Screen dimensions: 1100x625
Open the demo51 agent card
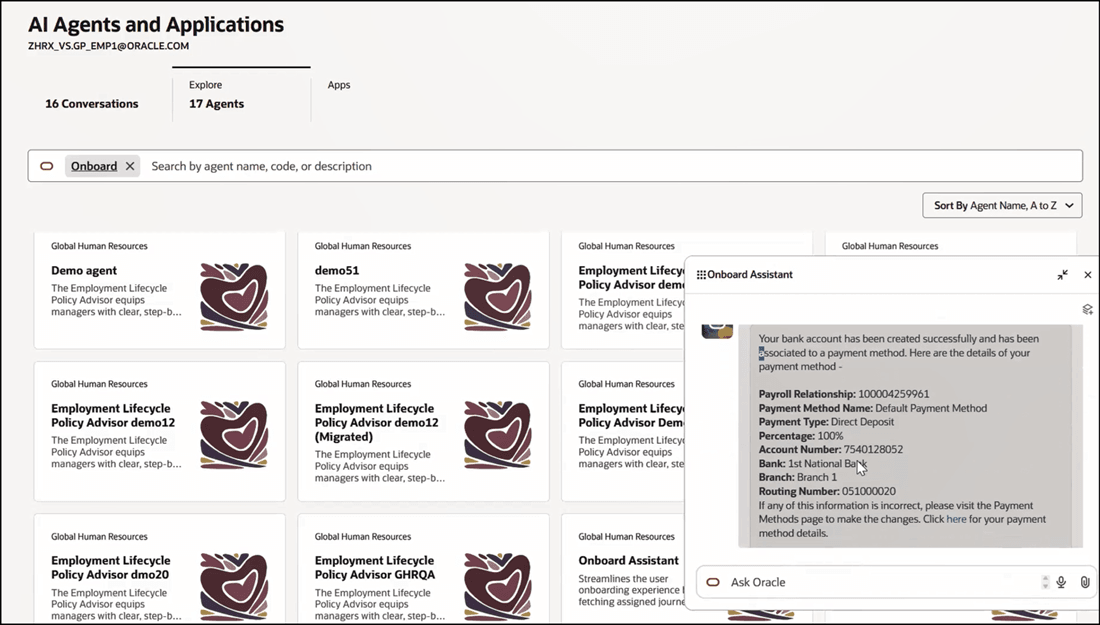[x=424, y=290]
